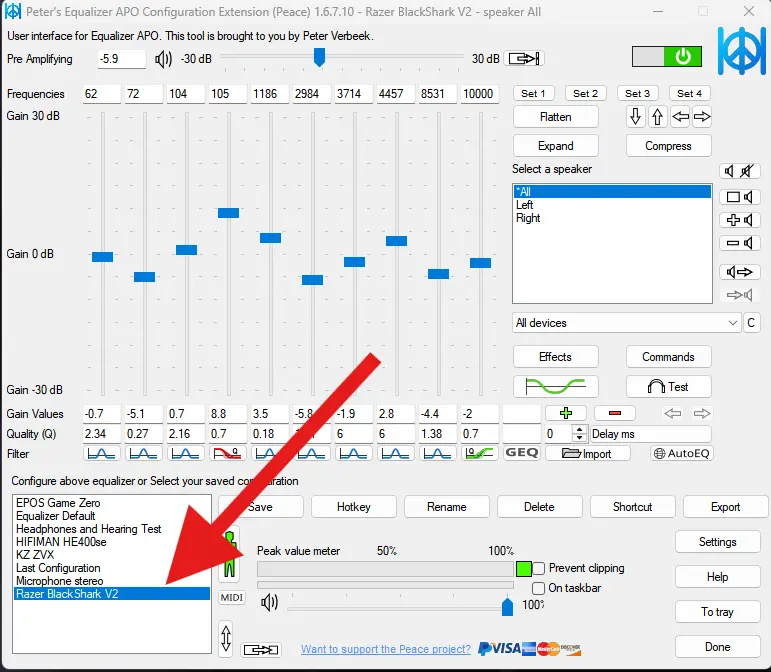This screenshot has width=771, height=672.
Task: Click the Hotkey button
Action: [354, 507]
